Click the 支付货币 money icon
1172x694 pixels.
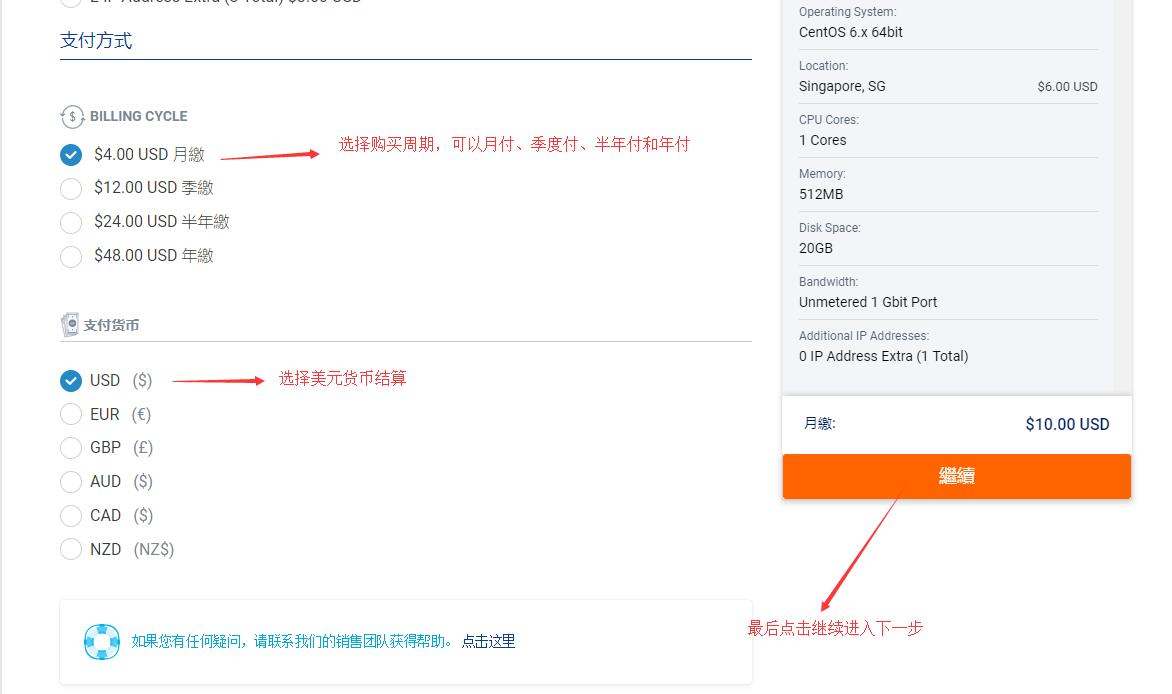tap(69, 324)
